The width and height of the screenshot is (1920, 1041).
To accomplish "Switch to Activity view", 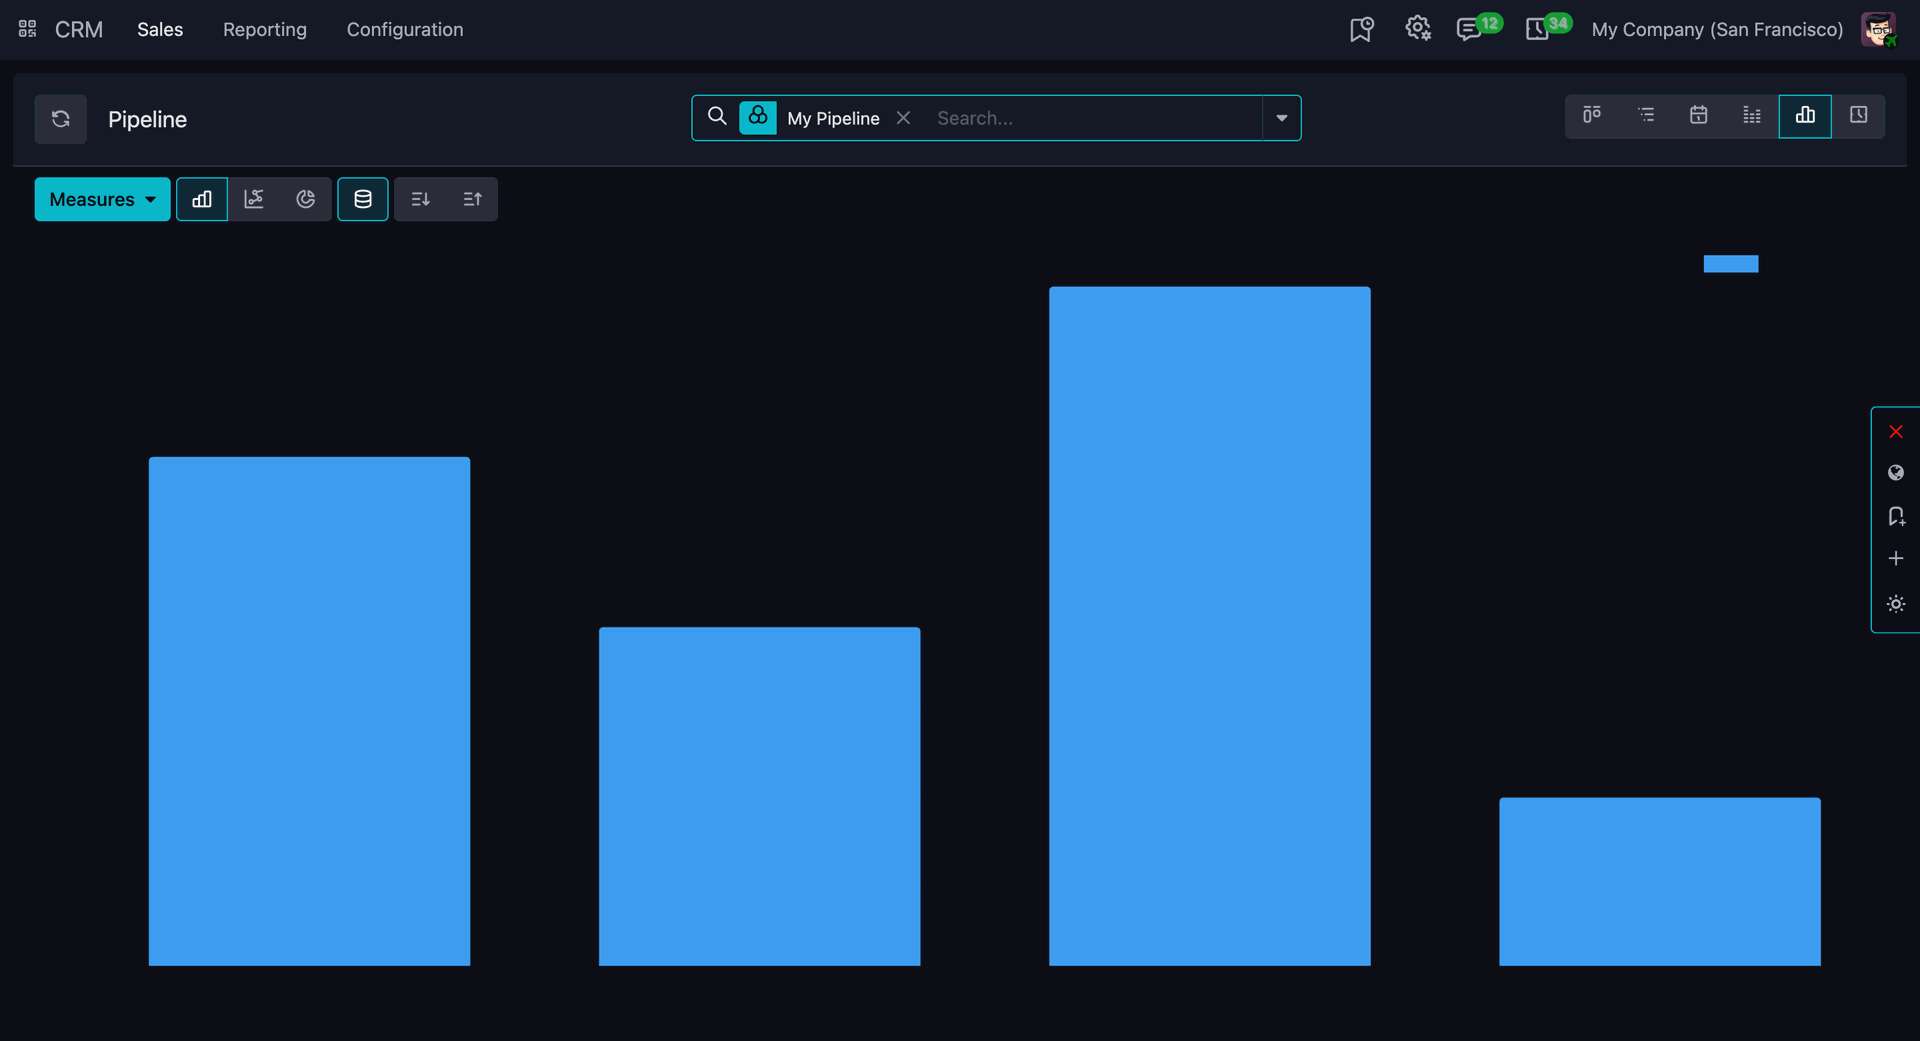I will [x=1858, y=116].
